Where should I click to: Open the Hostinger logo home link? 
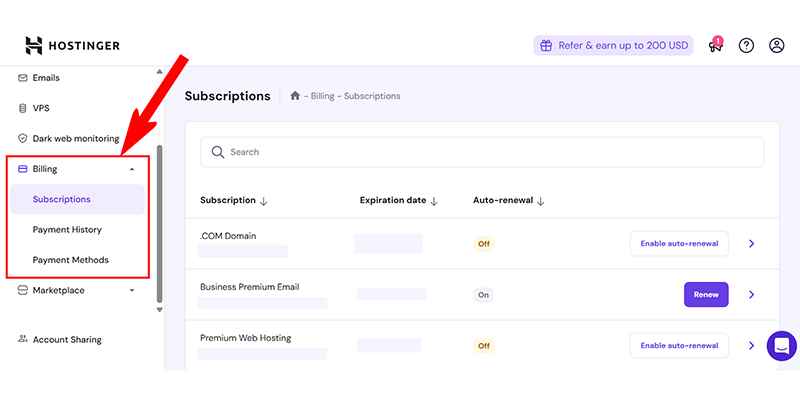(x=72, y=45)
